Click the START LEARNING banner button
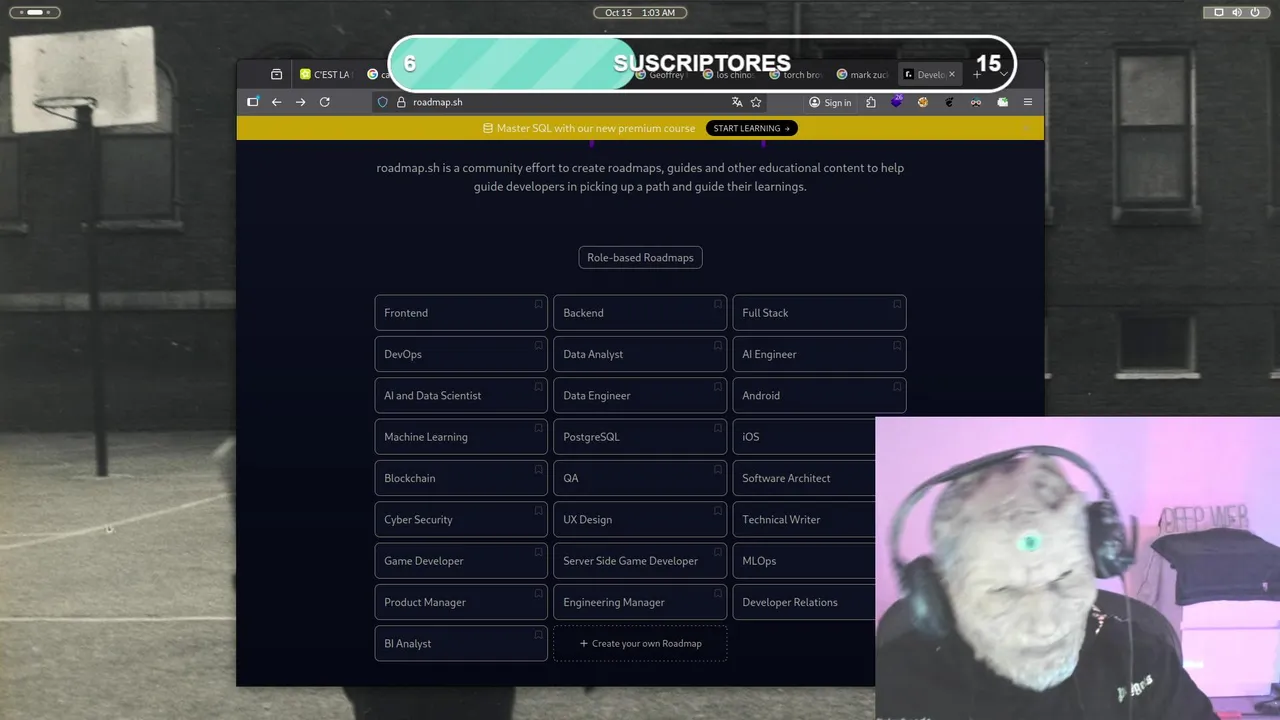 tap(752, 128)
